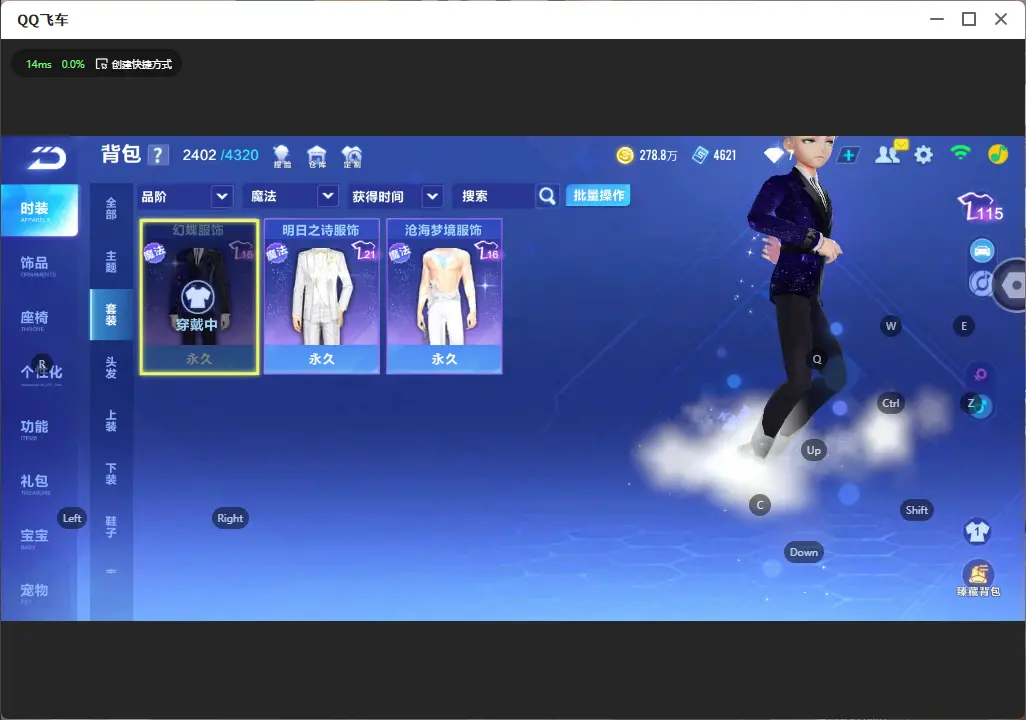The height and width of the screenshot is (720, 1026).
Task: Open the settings gear icon
Action: point(923,155)
